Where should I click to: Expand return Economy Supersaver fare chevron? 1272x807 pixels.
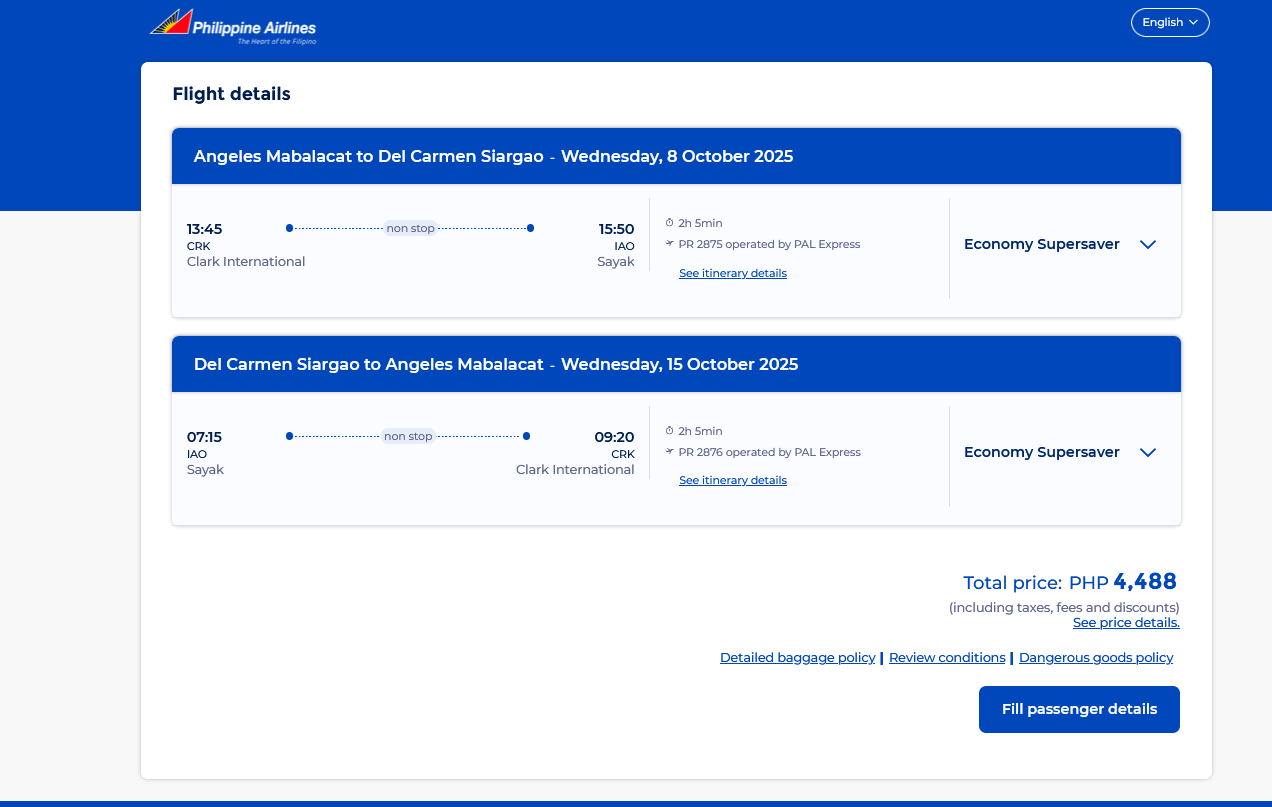coord(1148,452)
